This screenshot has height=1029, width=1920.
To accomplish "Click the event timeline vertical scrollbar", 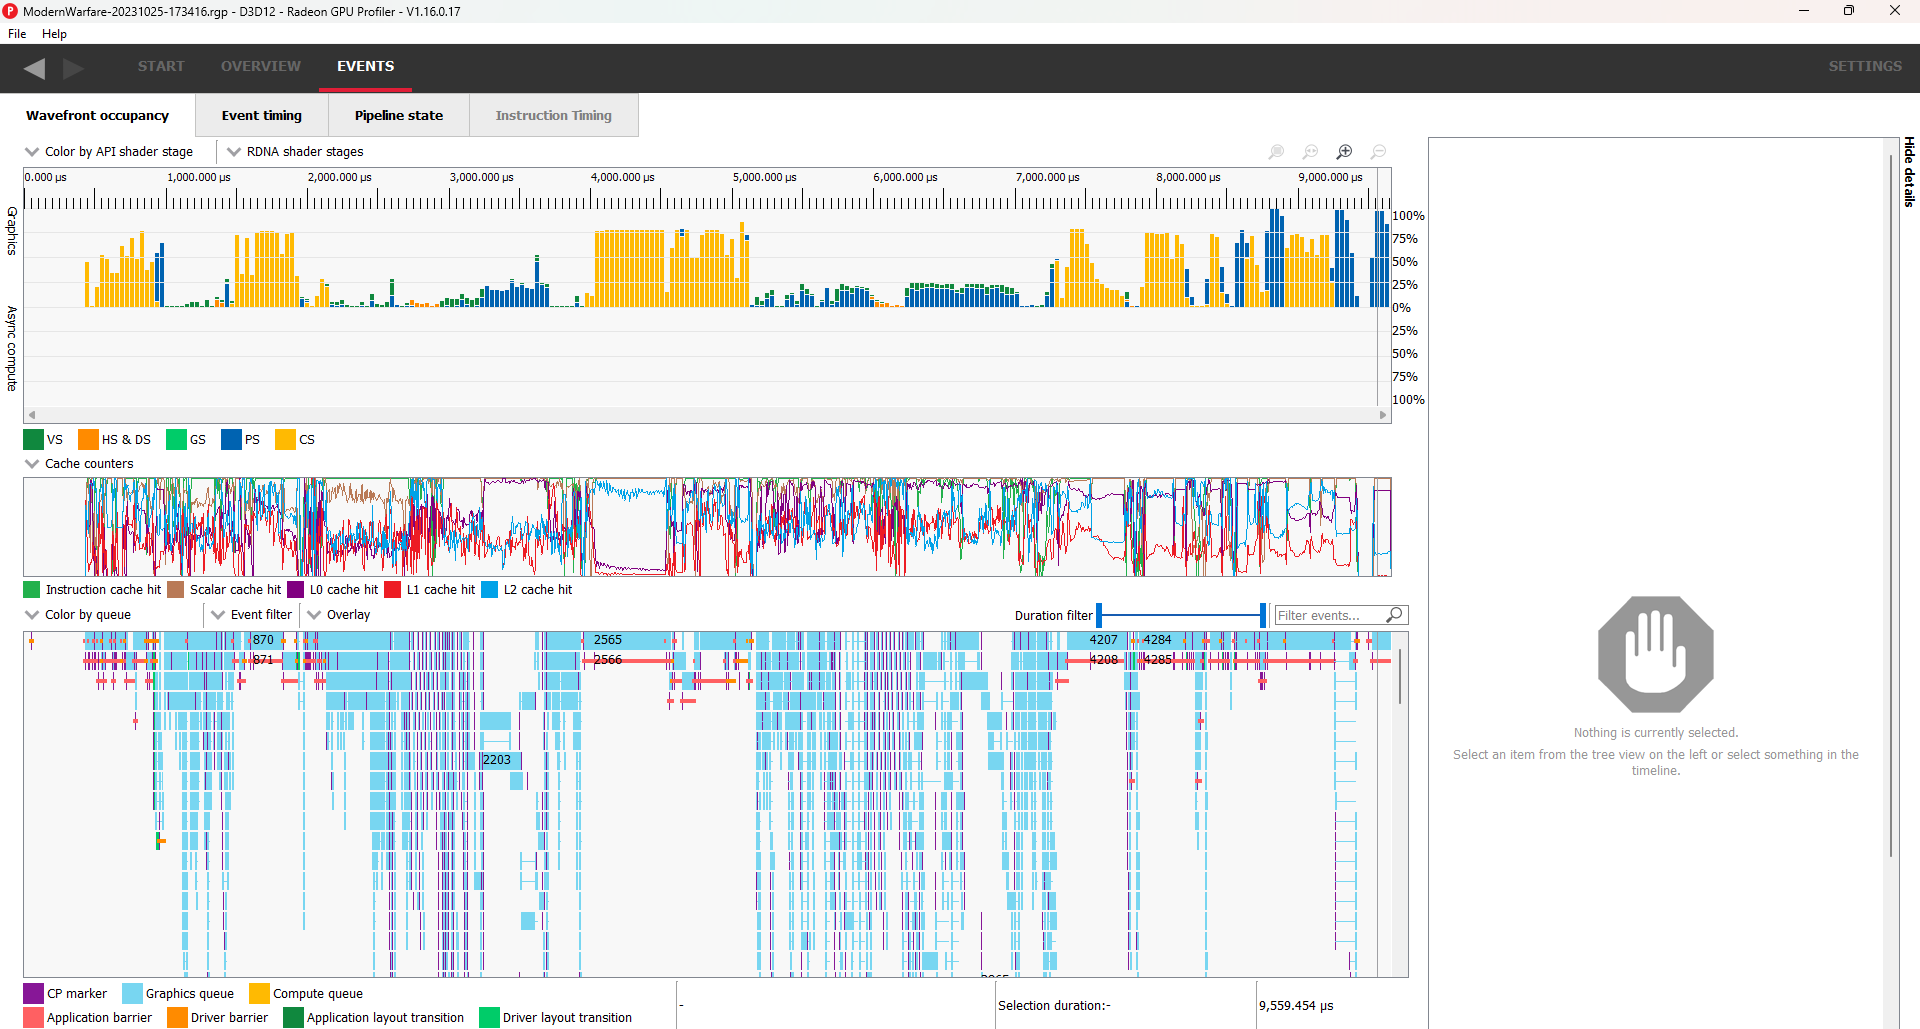I will 1400,677.
